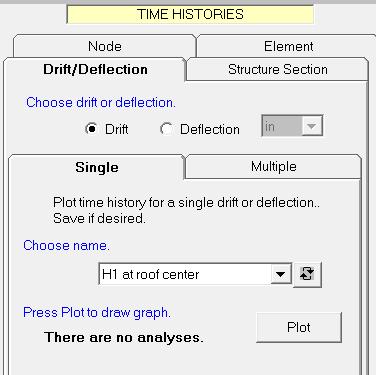Click the units dropdown arrow
The image size is (376, 375).
[x=312, y=126]
